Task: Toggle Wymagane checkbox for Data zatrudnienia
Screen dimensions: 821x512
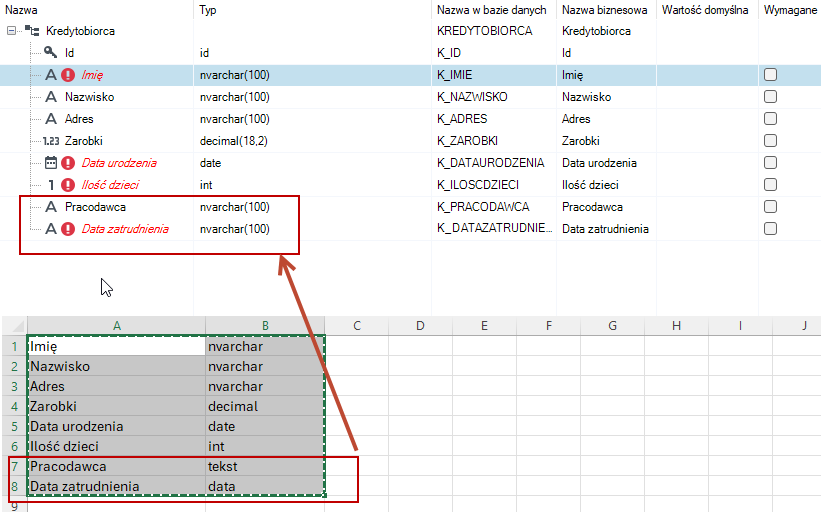Action: (770, 229)
